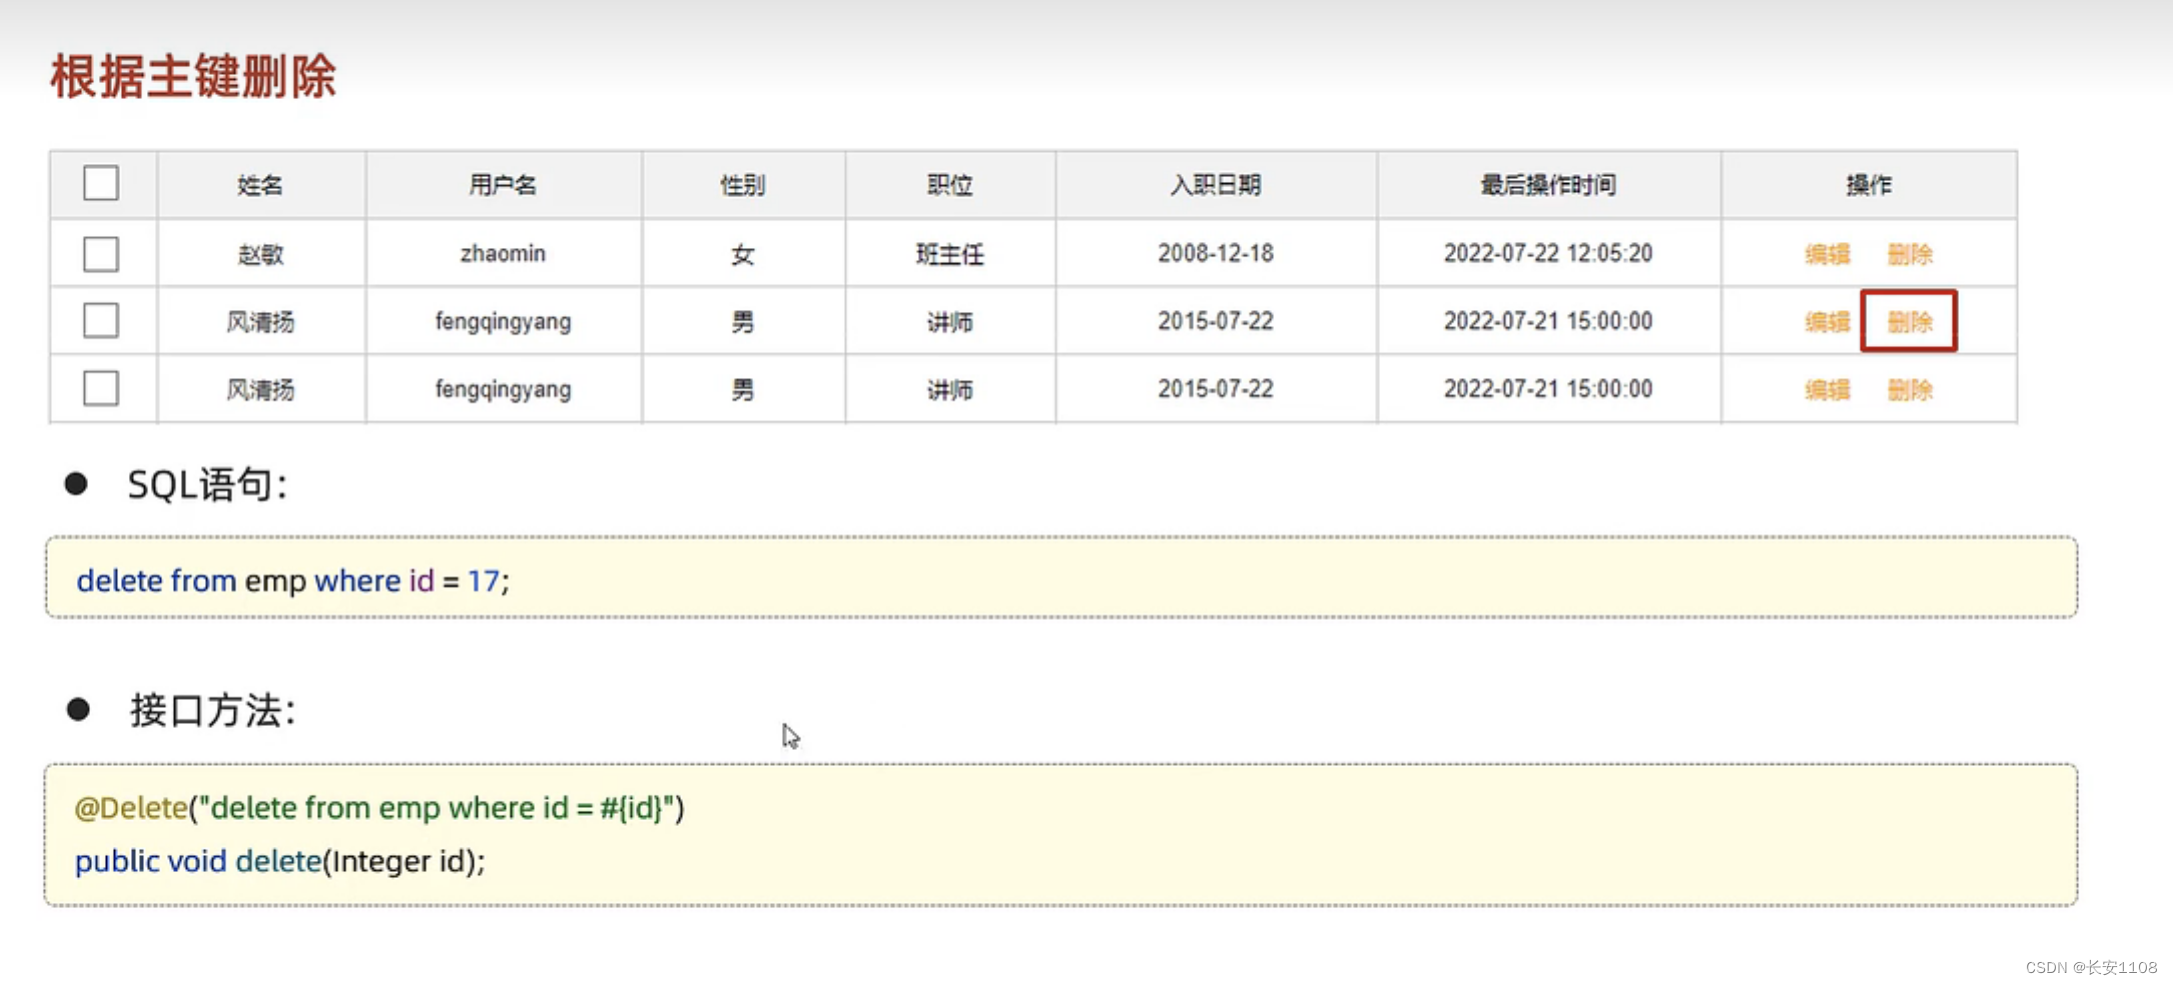Viewport: 2173px width, 985px height.
Task: Check the checkbox for the 赵敏 row
Action: coord(101,254)
